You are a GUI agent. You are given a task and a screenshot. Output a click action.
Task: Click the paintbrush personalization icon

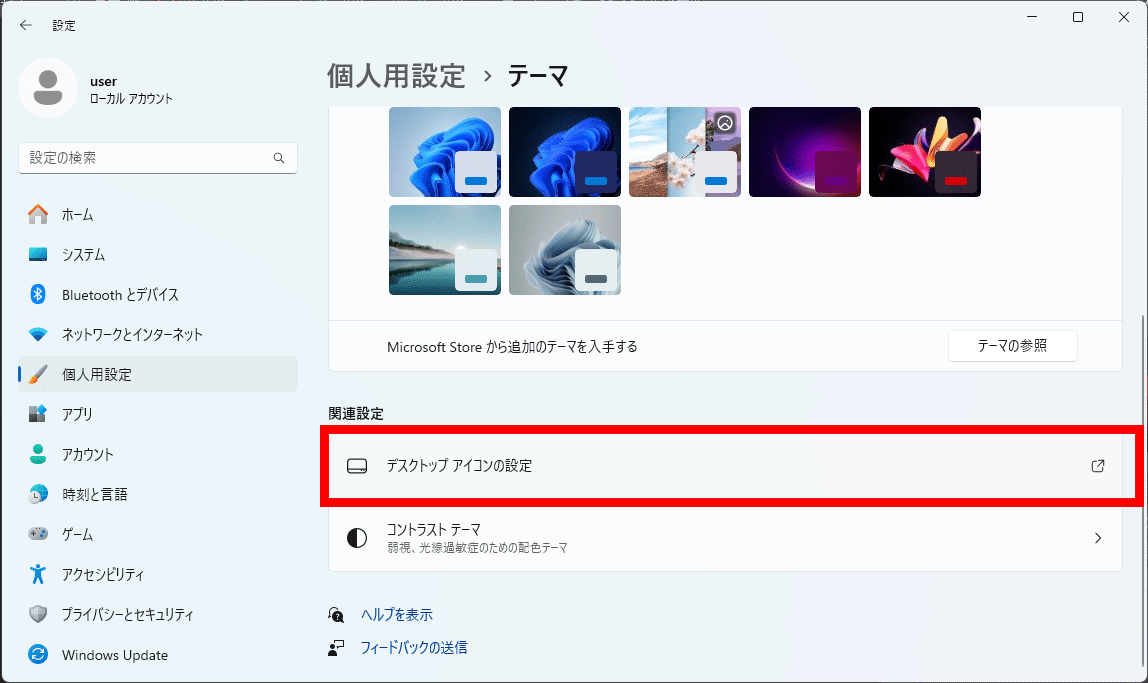pos(38,374)
